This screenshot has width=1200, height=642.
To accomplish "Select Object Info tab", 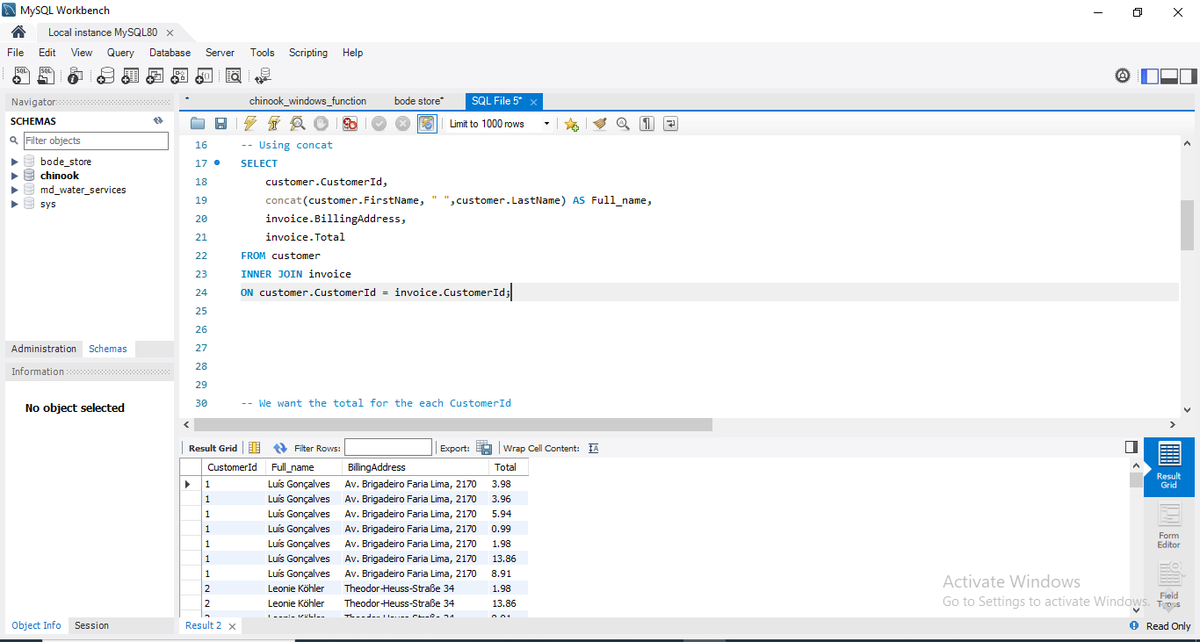I will [37, 625].
